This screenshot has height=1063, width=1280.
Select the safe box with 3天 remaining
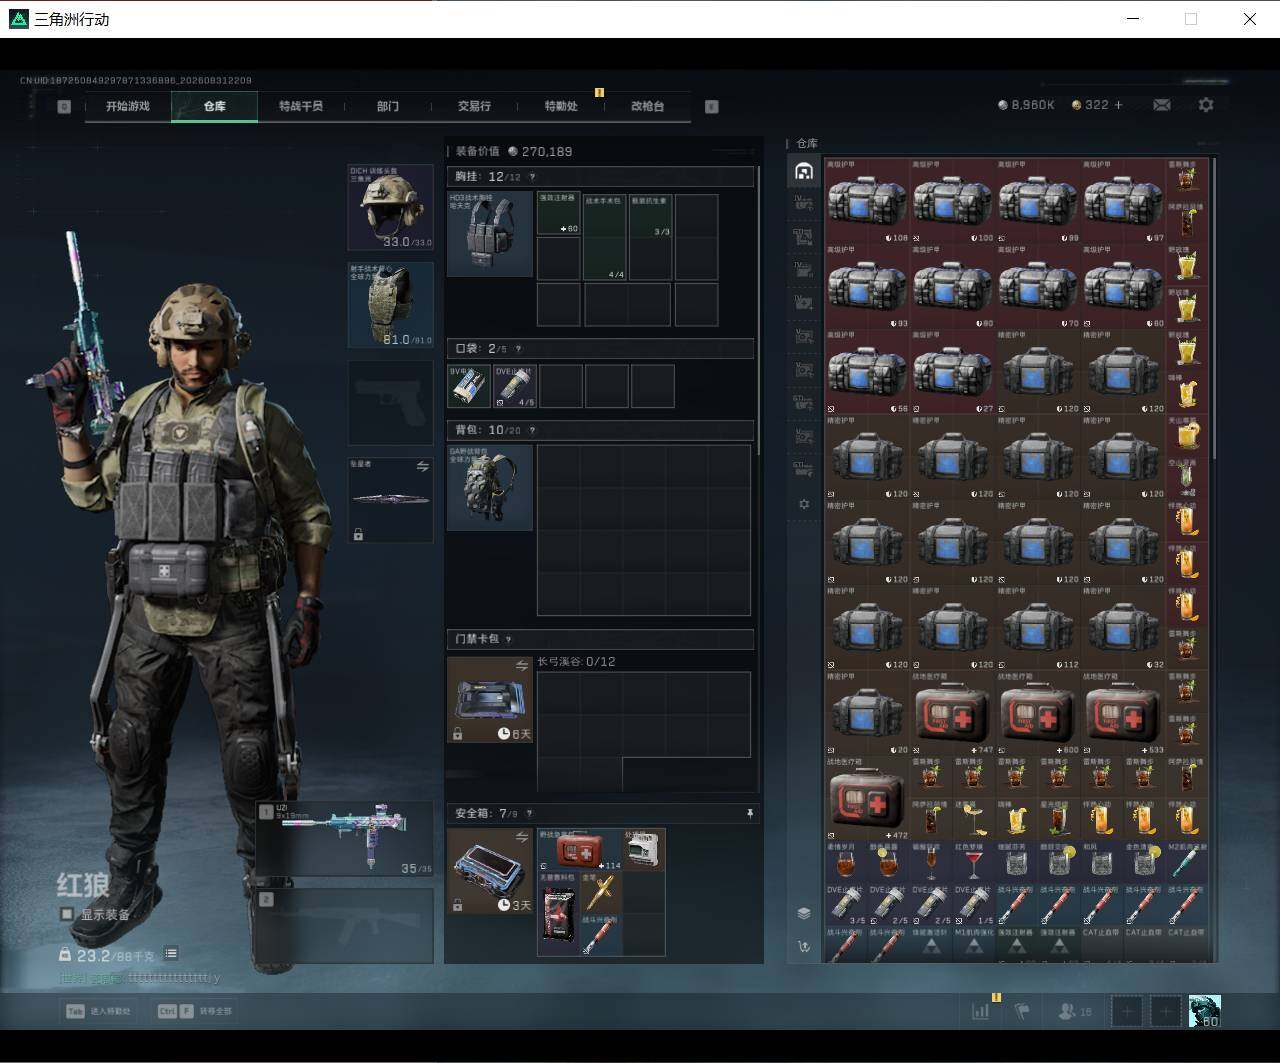click(490, 871)
